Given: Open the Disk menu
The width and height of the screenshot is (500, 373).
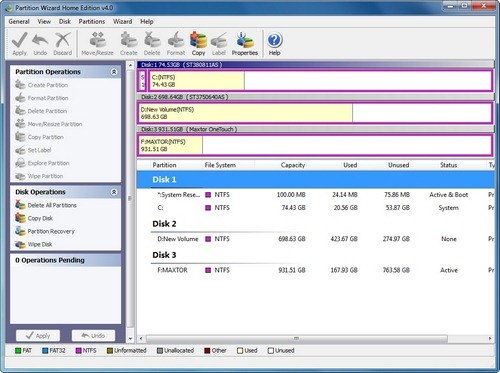Looking at the screenshot, I should pyautogui.click(x=65, y=22).
